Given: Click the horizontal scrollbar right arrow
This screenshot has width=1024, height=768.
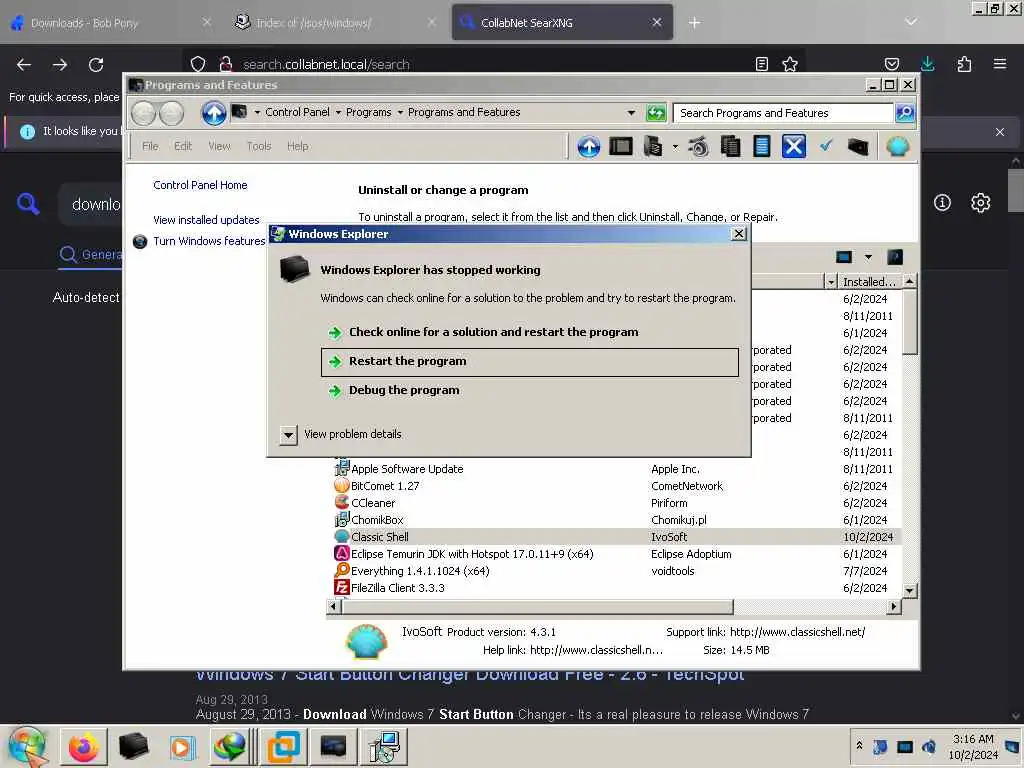Looking at the screenshot, I should [893, 607].
